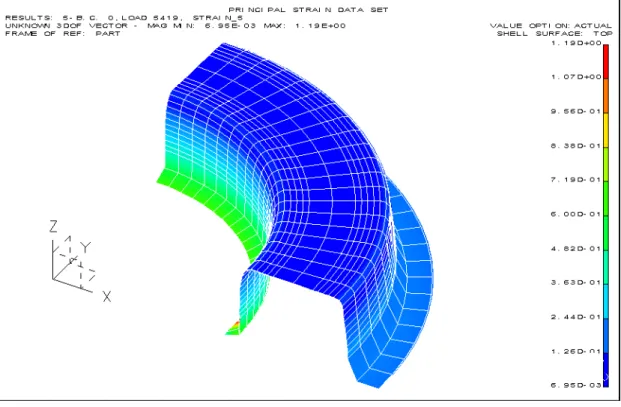
Task: Click legend value 2.44D-01
Action: [576, 317]
